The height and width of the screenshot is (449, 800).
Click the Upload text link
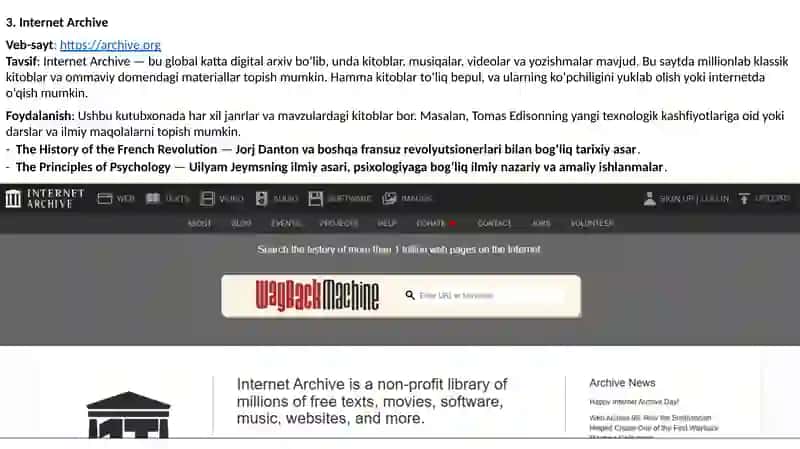coord(772,198)
